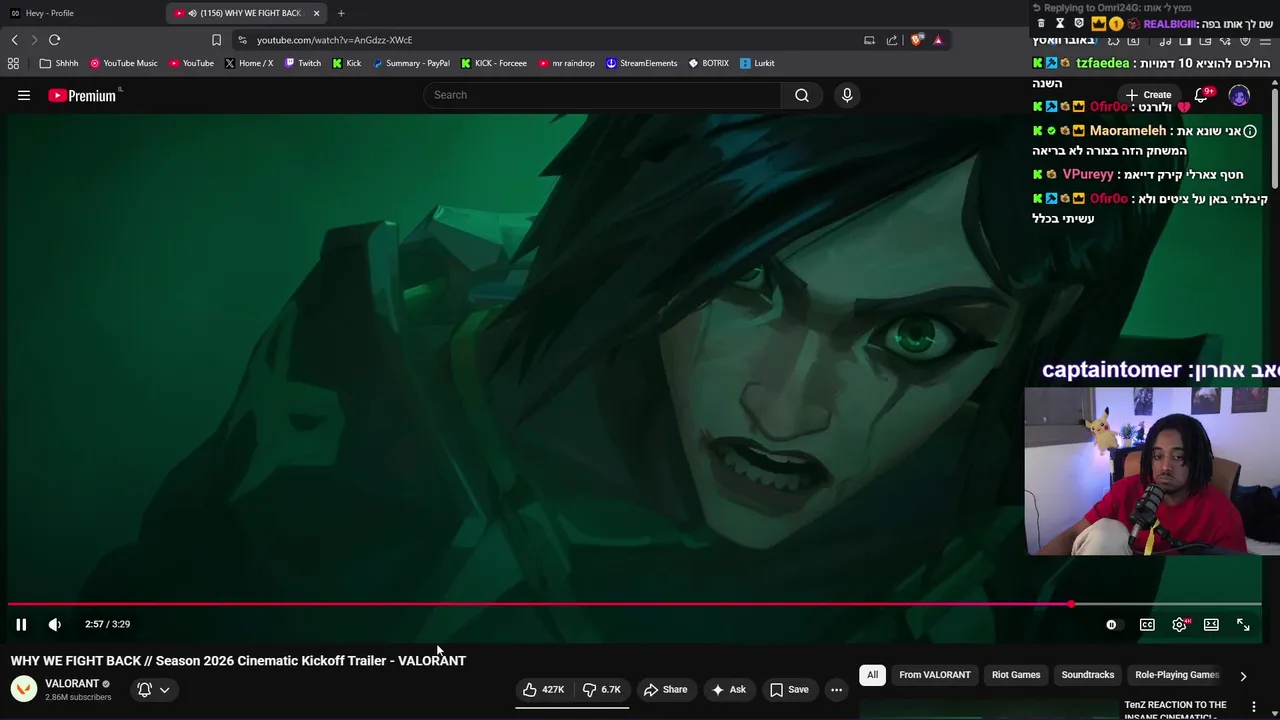Open the Brave Shields icon
This screenshot has height=720, width=1280.
coord(916,40)
